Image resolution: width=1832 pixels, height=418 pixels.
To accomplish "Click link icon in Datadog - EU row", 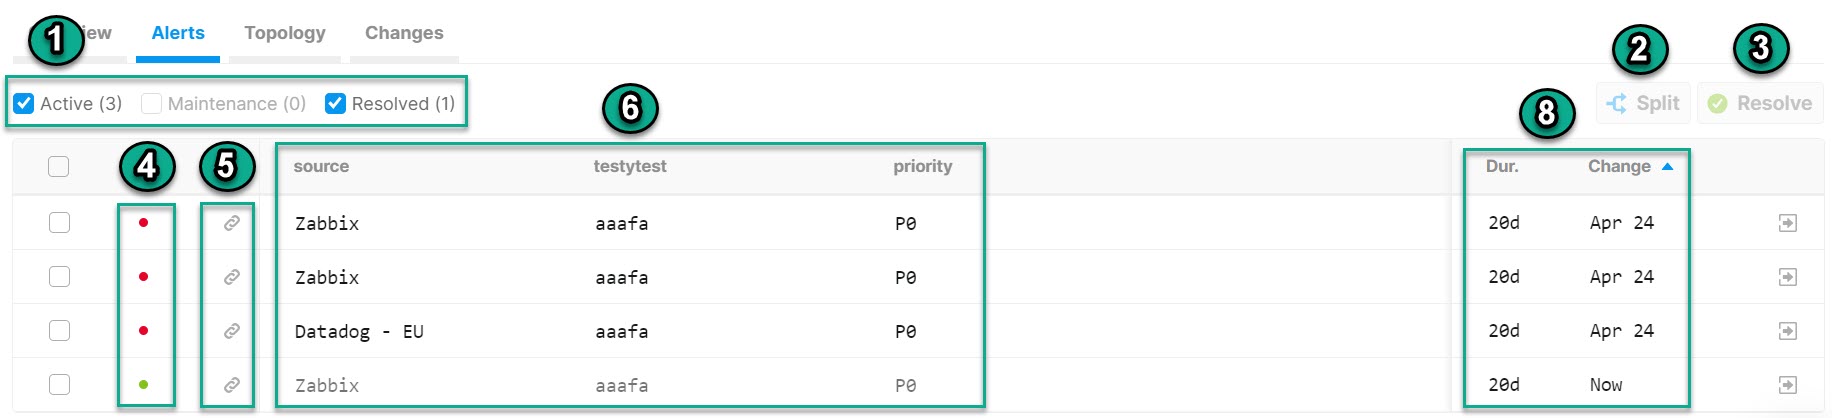I will [231, 331].
